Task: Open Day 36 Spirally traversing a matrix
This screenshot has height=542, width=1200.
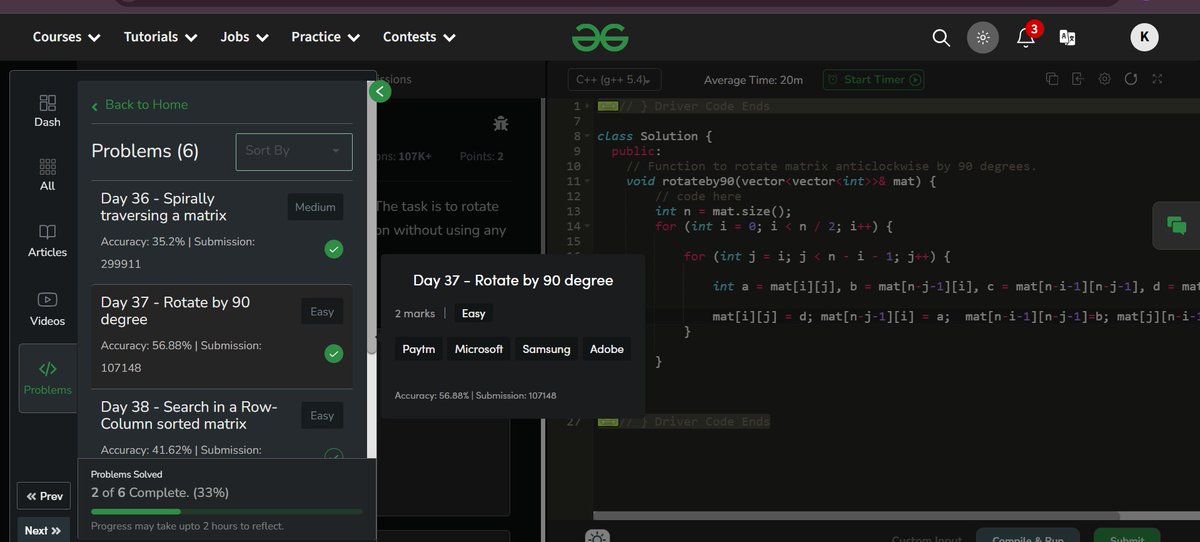Action: tap(221, 232)
